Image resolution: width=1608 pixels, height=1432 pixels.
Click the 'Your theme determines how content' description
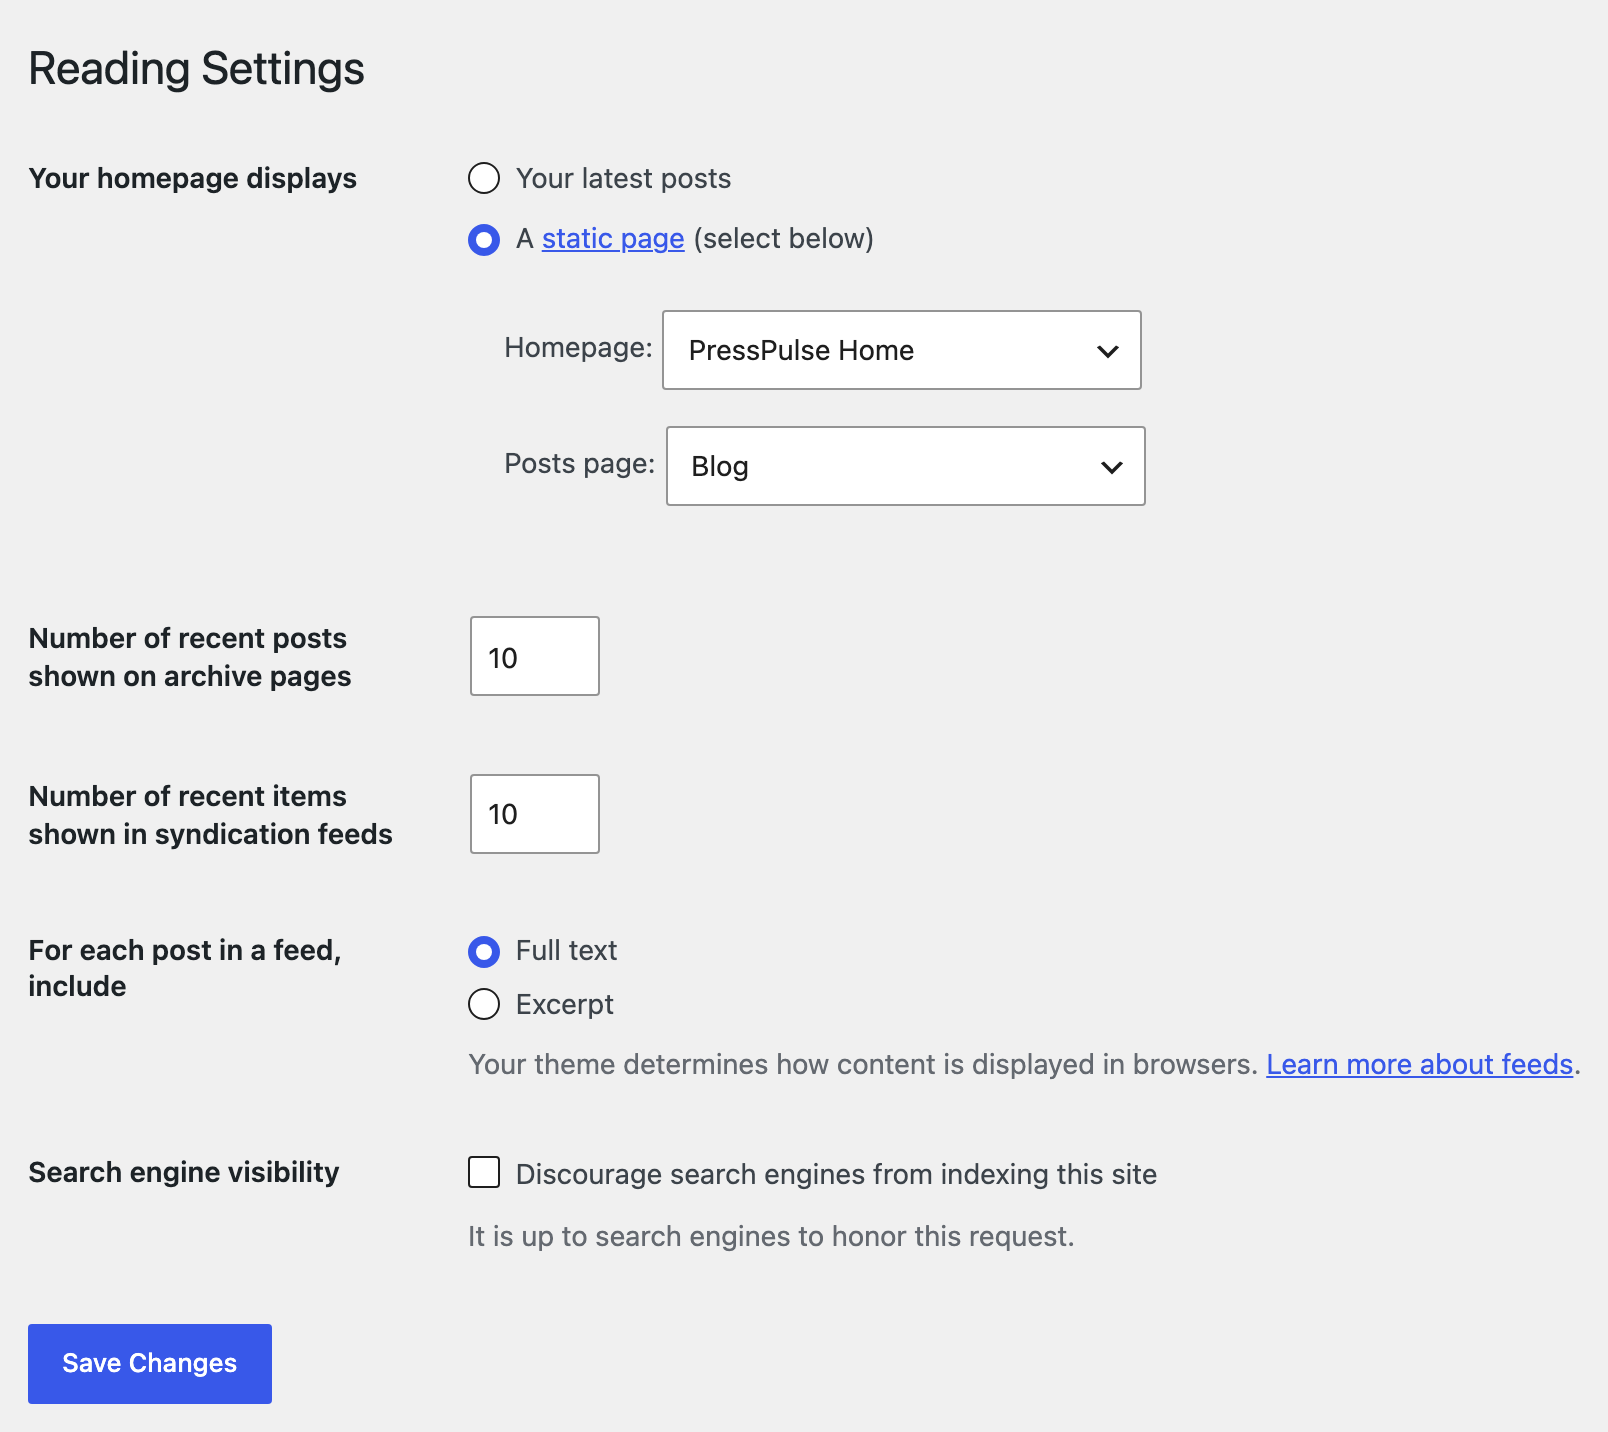pyautogui.click(x=863, y=1064)
